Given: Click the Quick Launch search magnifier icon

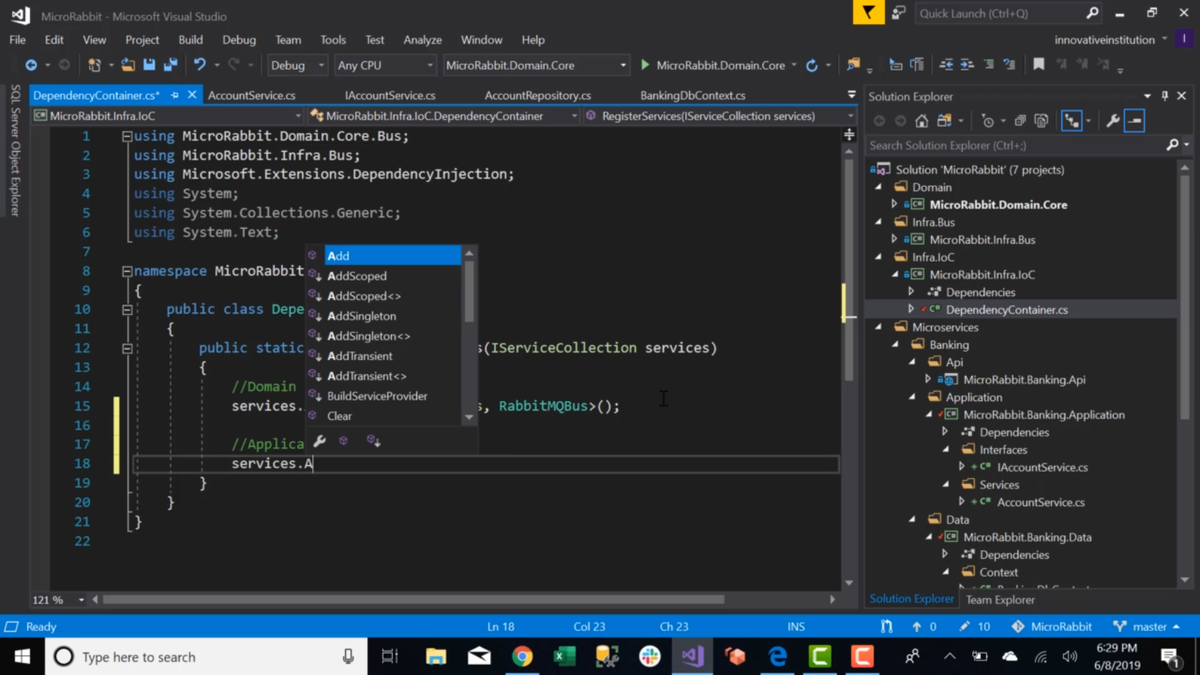Looking at the screenshot, I should pyautogui.click(x=1092, y=13).
